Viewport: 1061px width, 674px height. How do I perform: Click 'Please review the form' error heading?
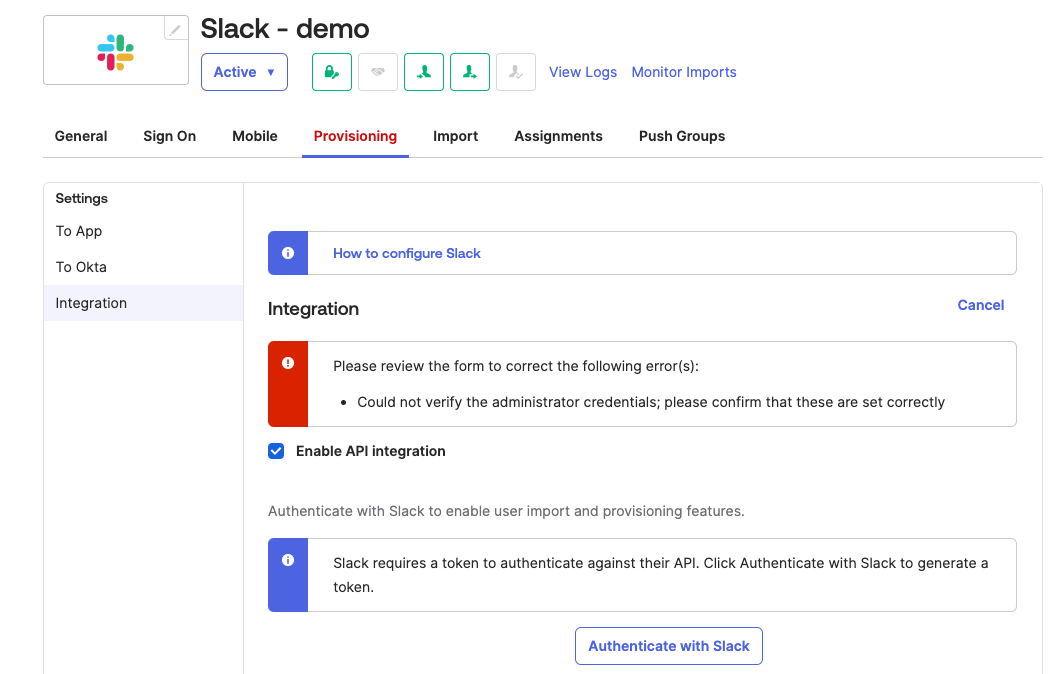pos(516,366)
